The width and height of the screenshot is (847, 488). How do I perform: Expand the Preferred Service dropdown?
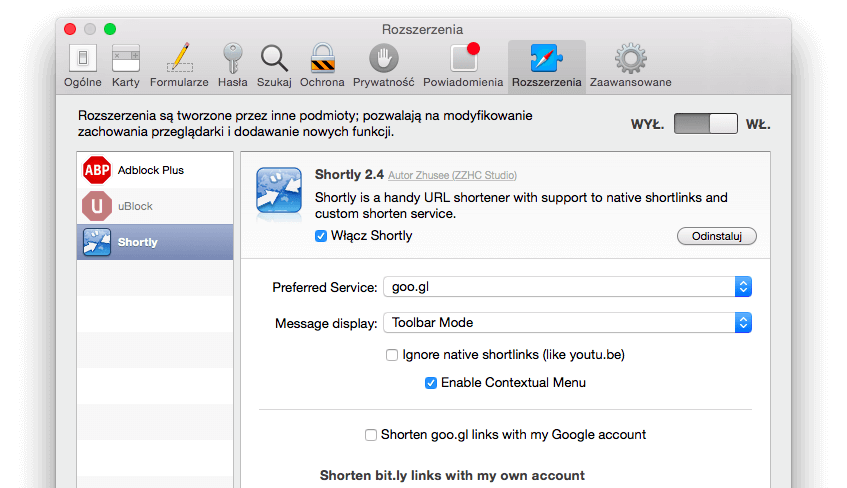[566, 287]
